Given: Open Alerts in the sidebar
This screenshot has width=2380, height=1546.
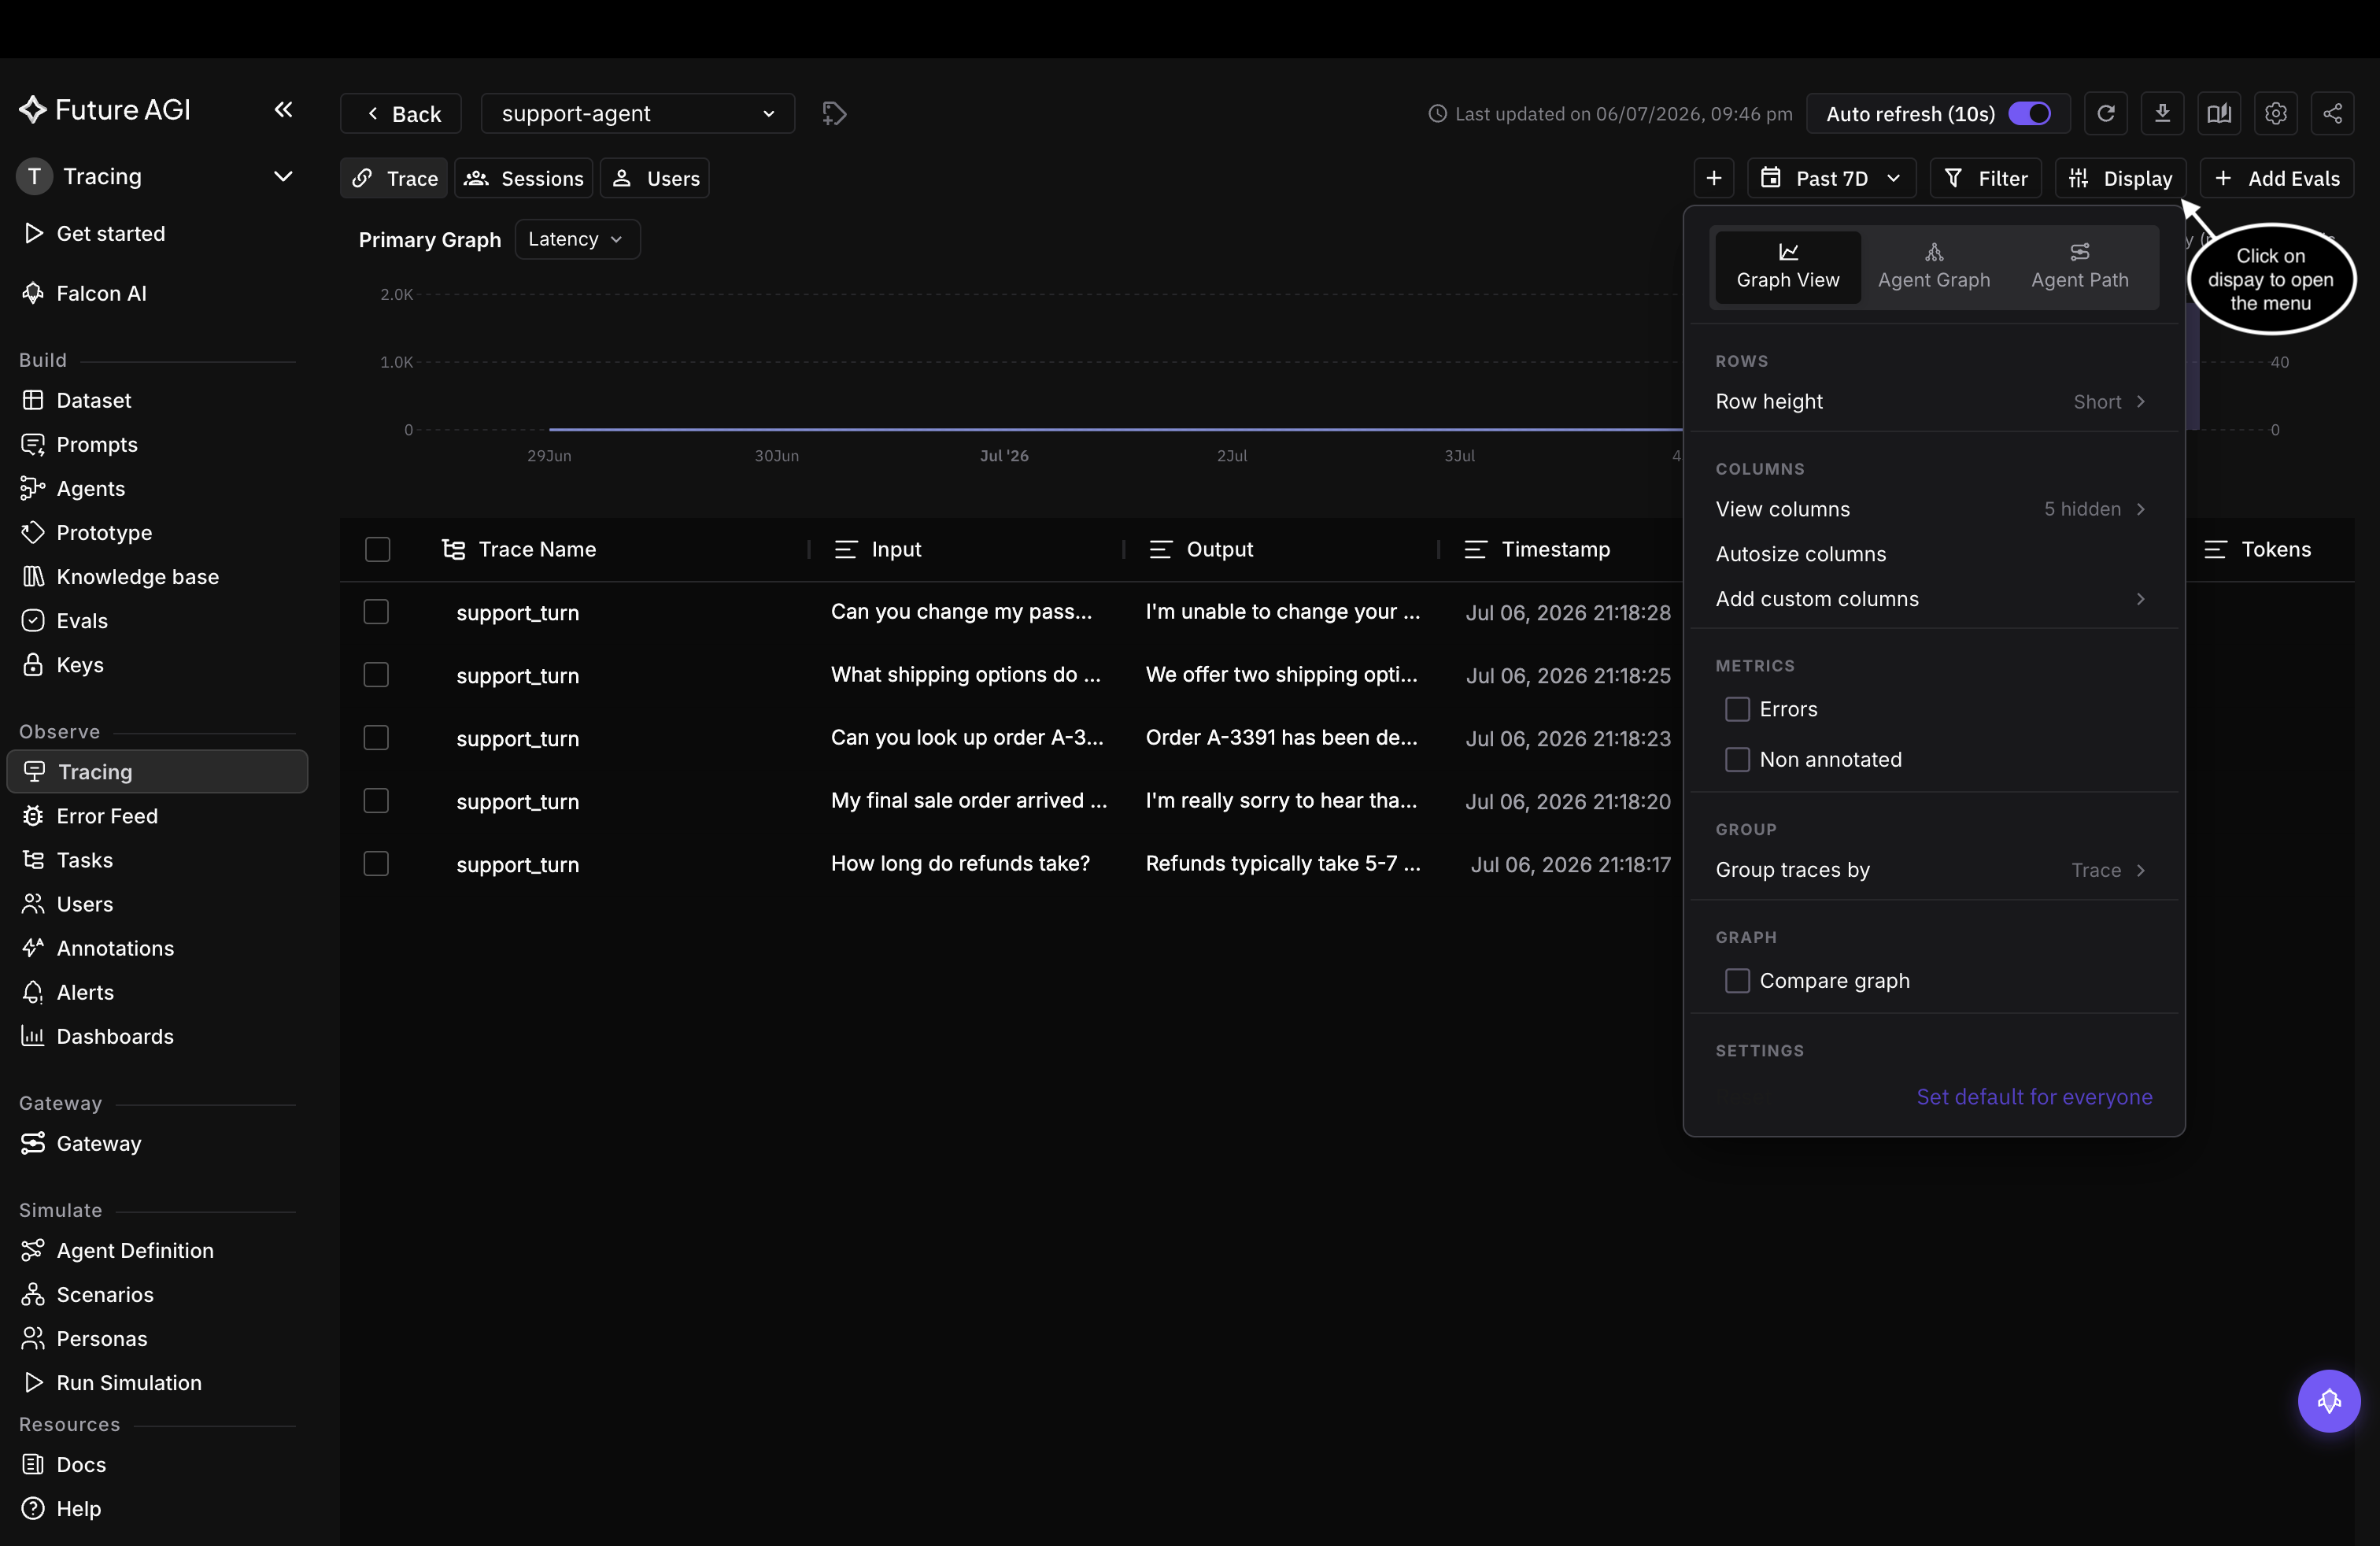Looking at the screenshot, I should [x=85, y=991].
